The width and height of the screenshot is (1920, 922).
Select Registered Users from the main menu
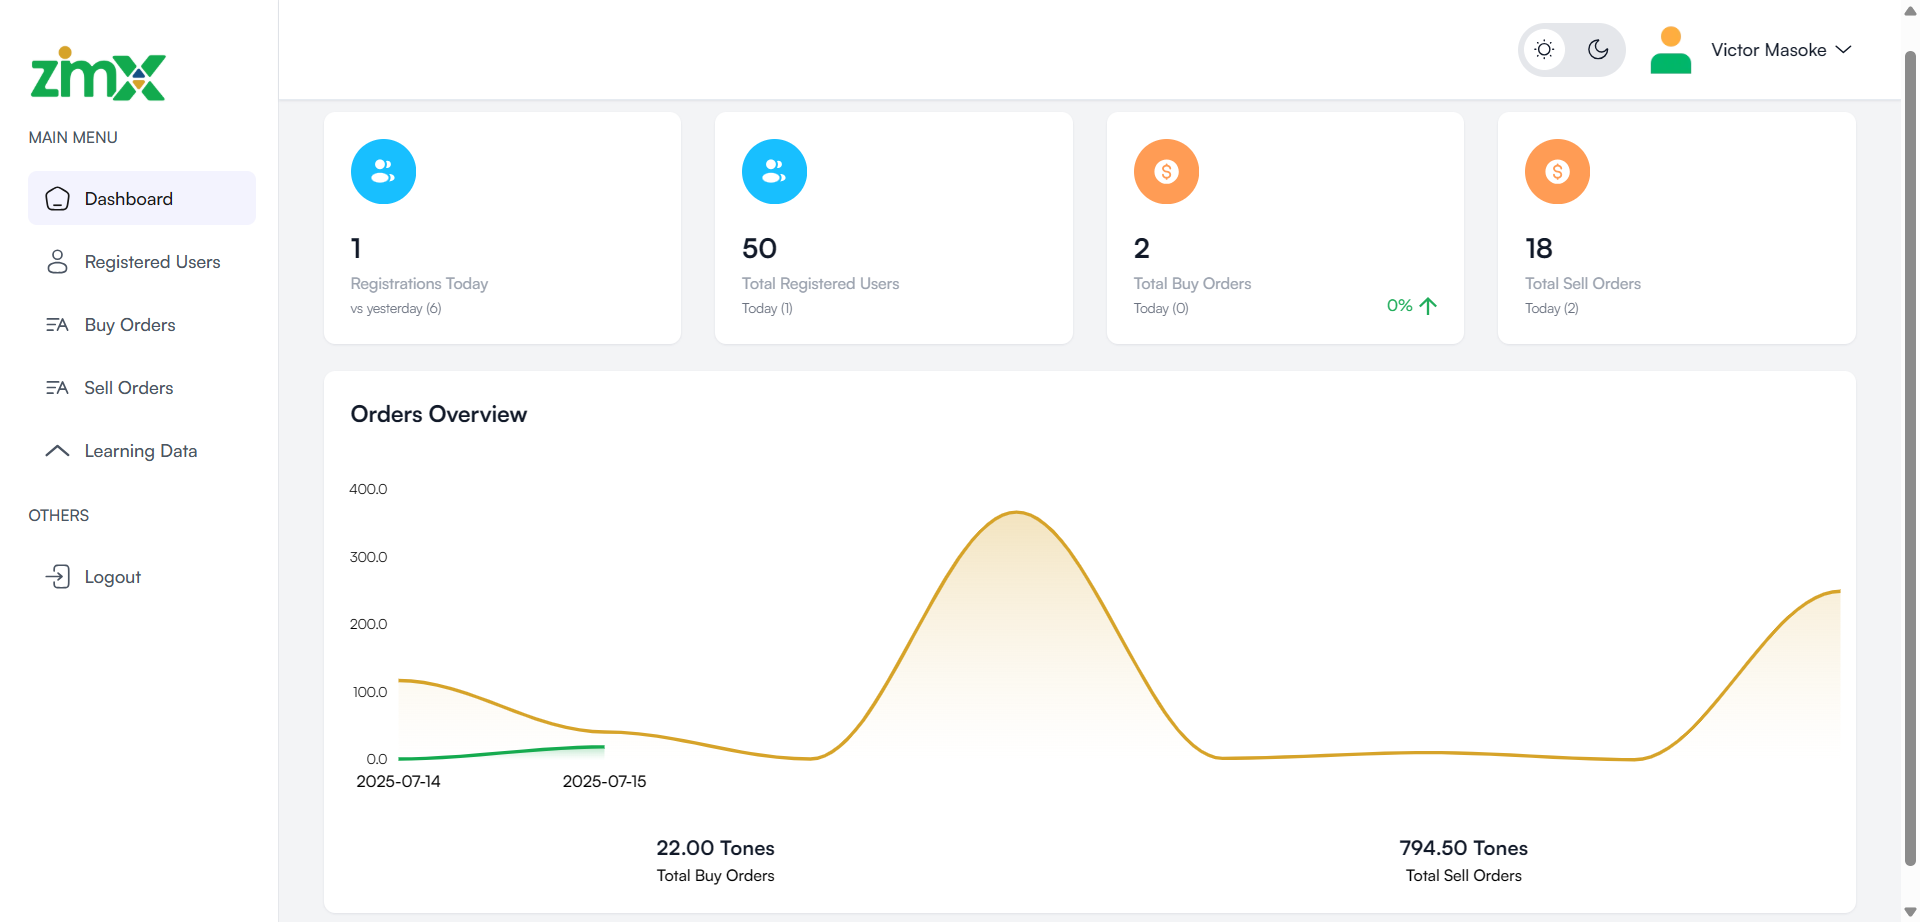click(x=152, y=261)
